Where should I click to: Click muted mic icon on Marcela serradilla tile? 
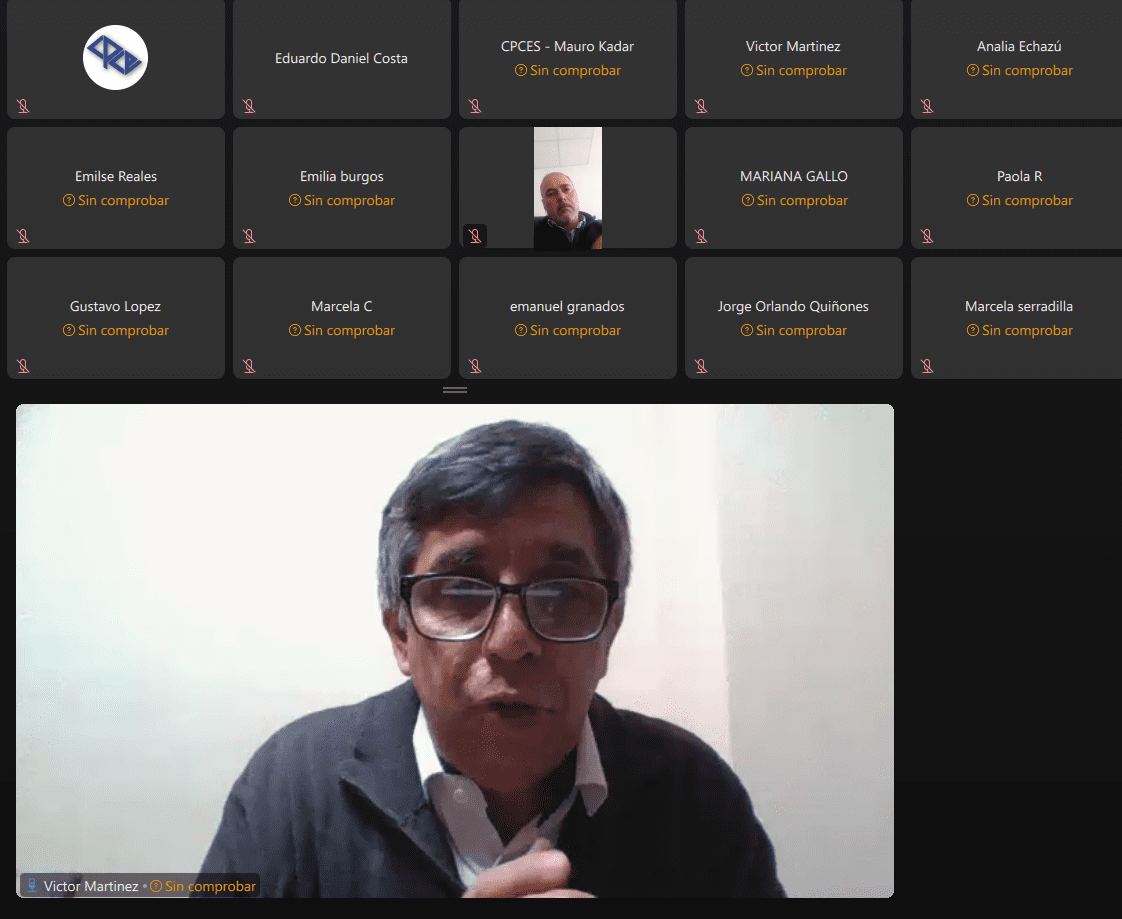(927, 366)
